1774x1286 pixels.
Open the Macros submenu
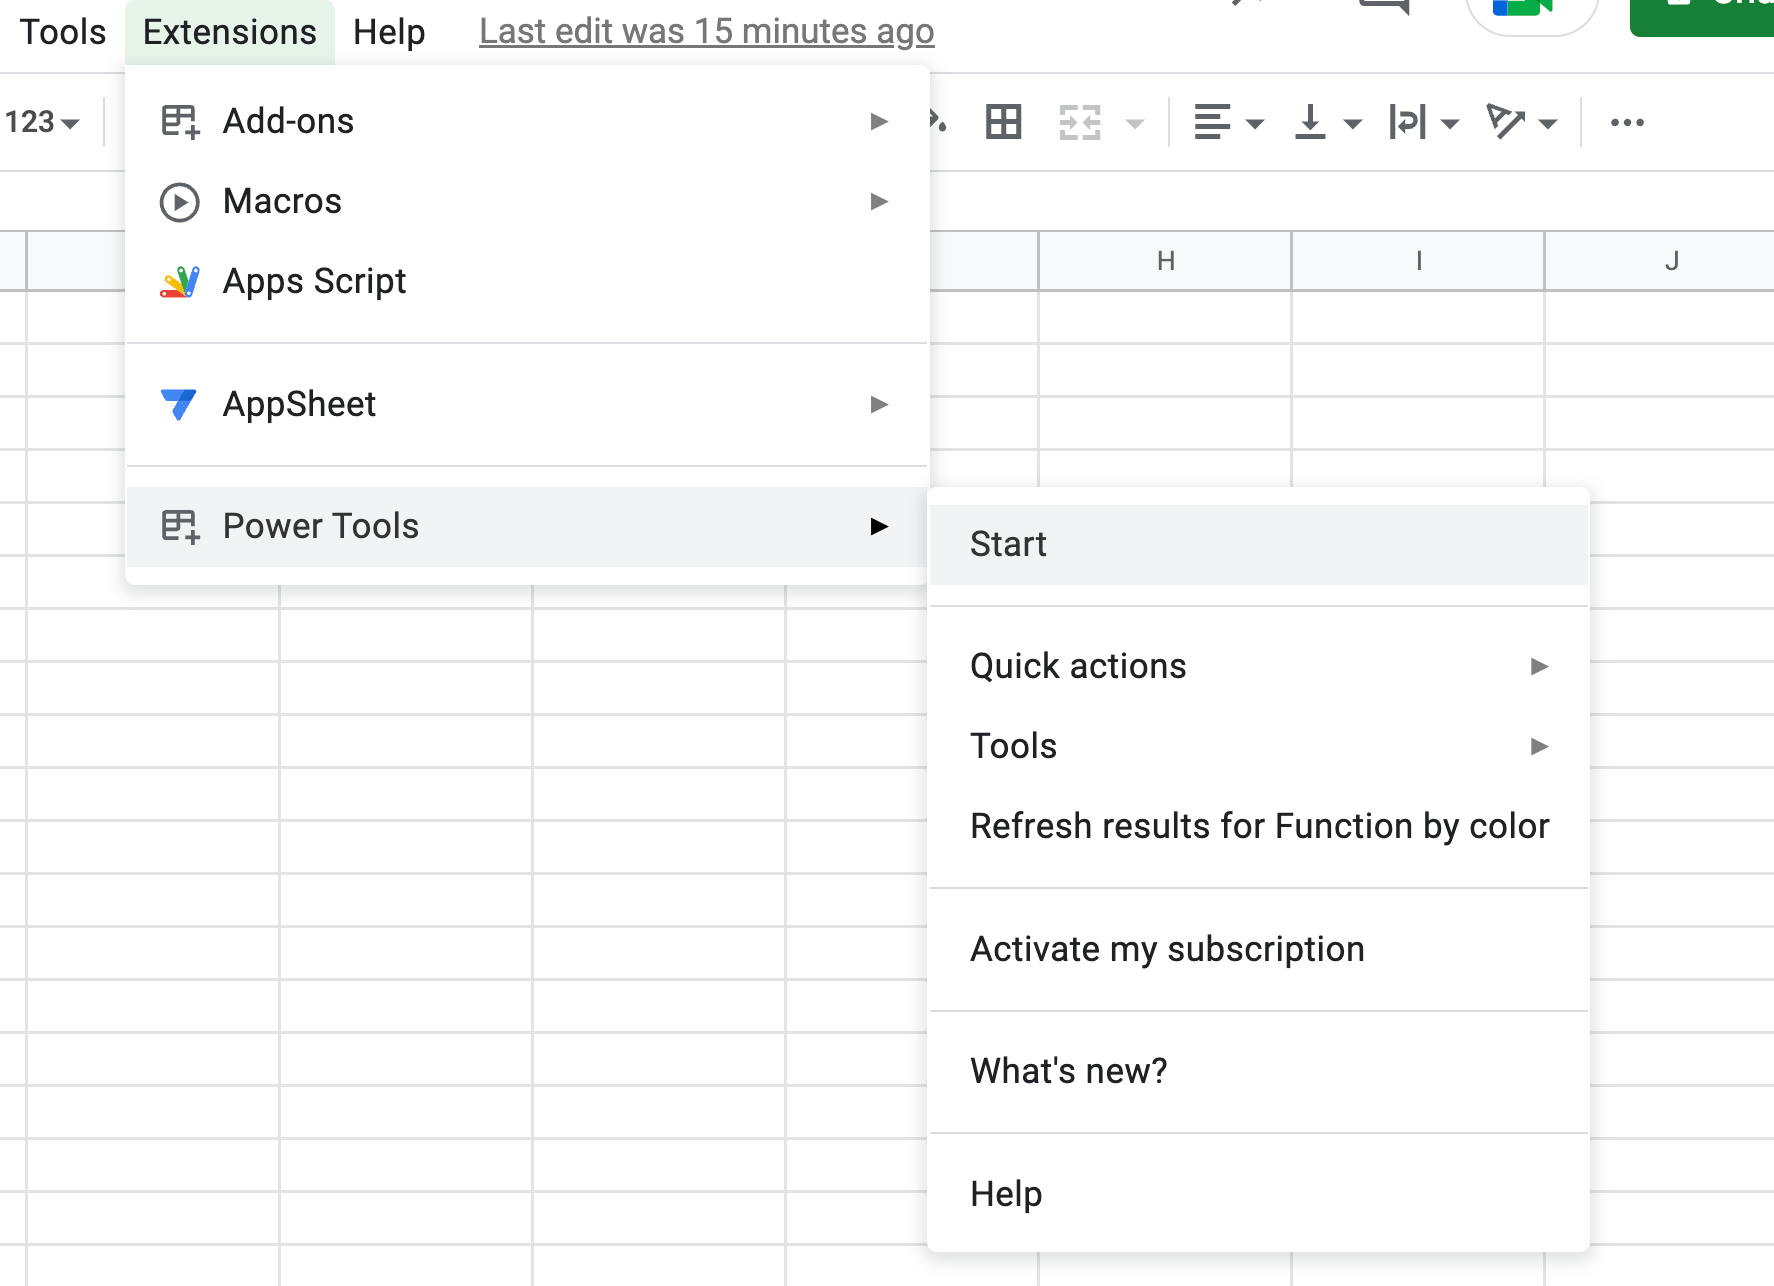click(527, 201)
